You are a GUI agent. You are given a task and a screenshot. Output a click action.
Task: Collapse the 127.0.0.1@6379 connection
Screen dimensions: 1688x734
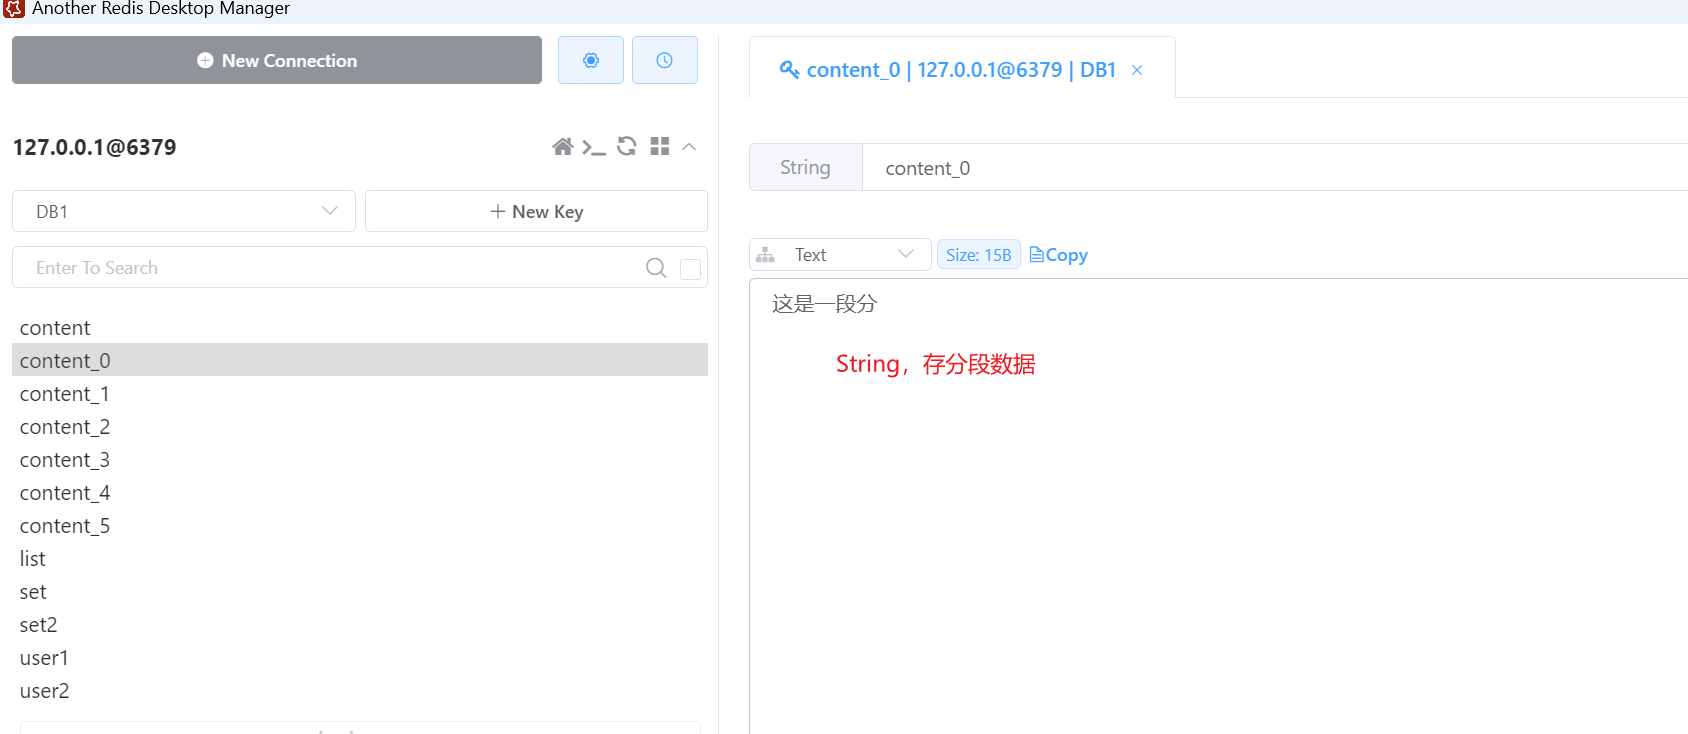pos(689,147)
